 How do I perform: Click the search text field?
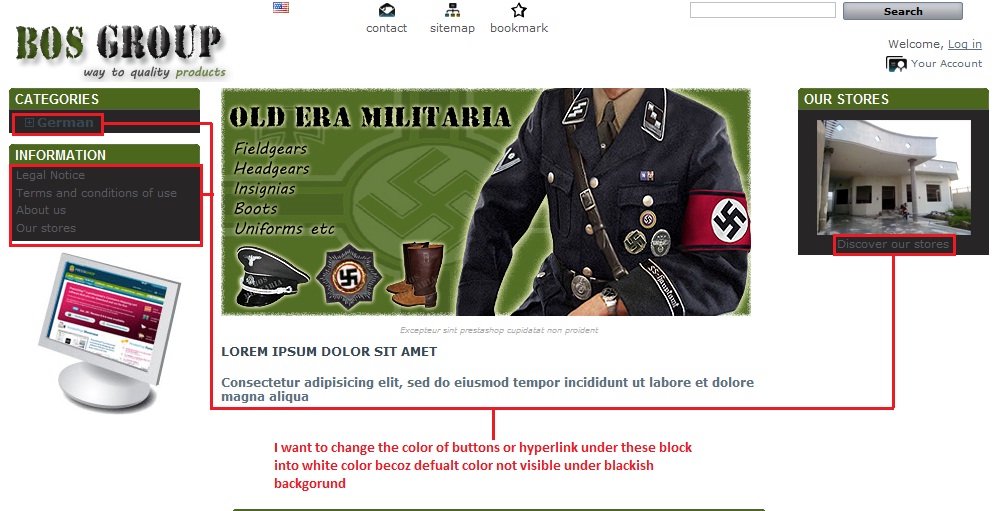pyautogui.click(x=763, y=10)
